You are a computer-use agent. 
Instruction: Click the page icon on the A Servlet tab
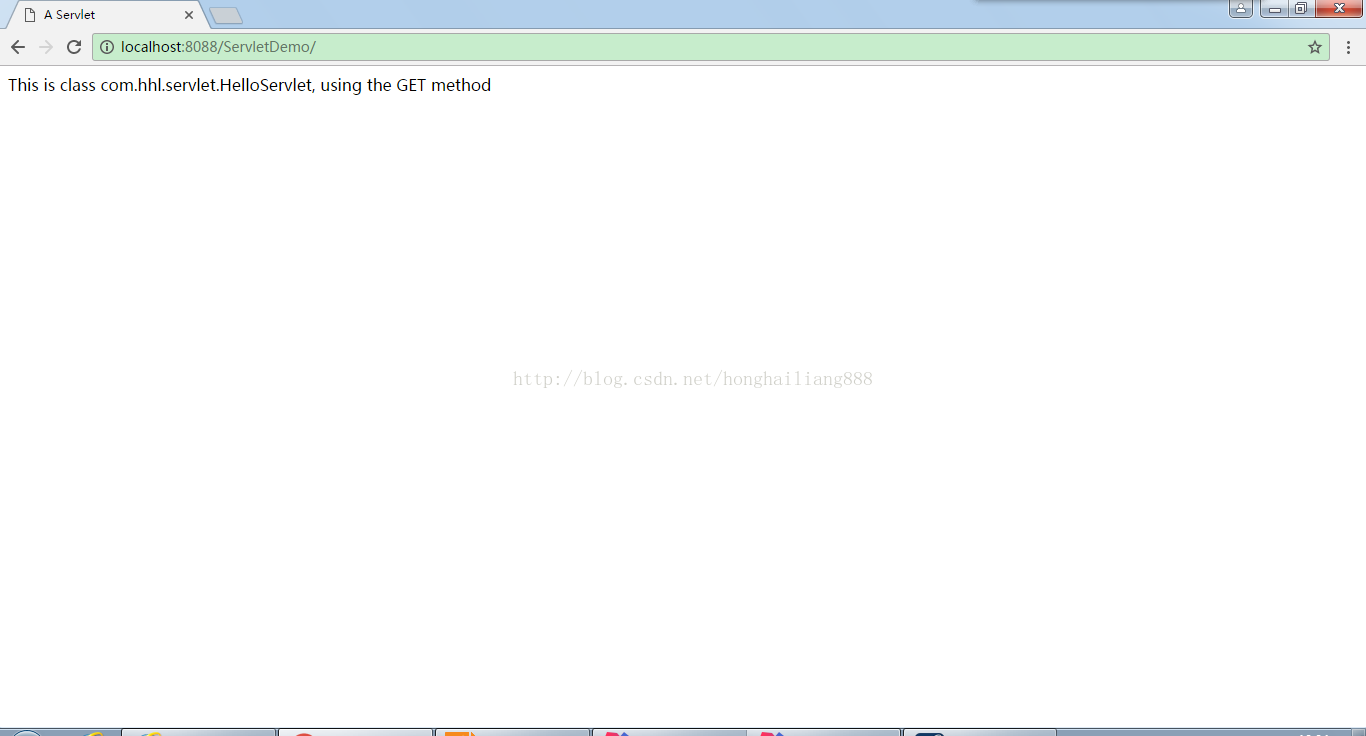(x=30, y=15)
